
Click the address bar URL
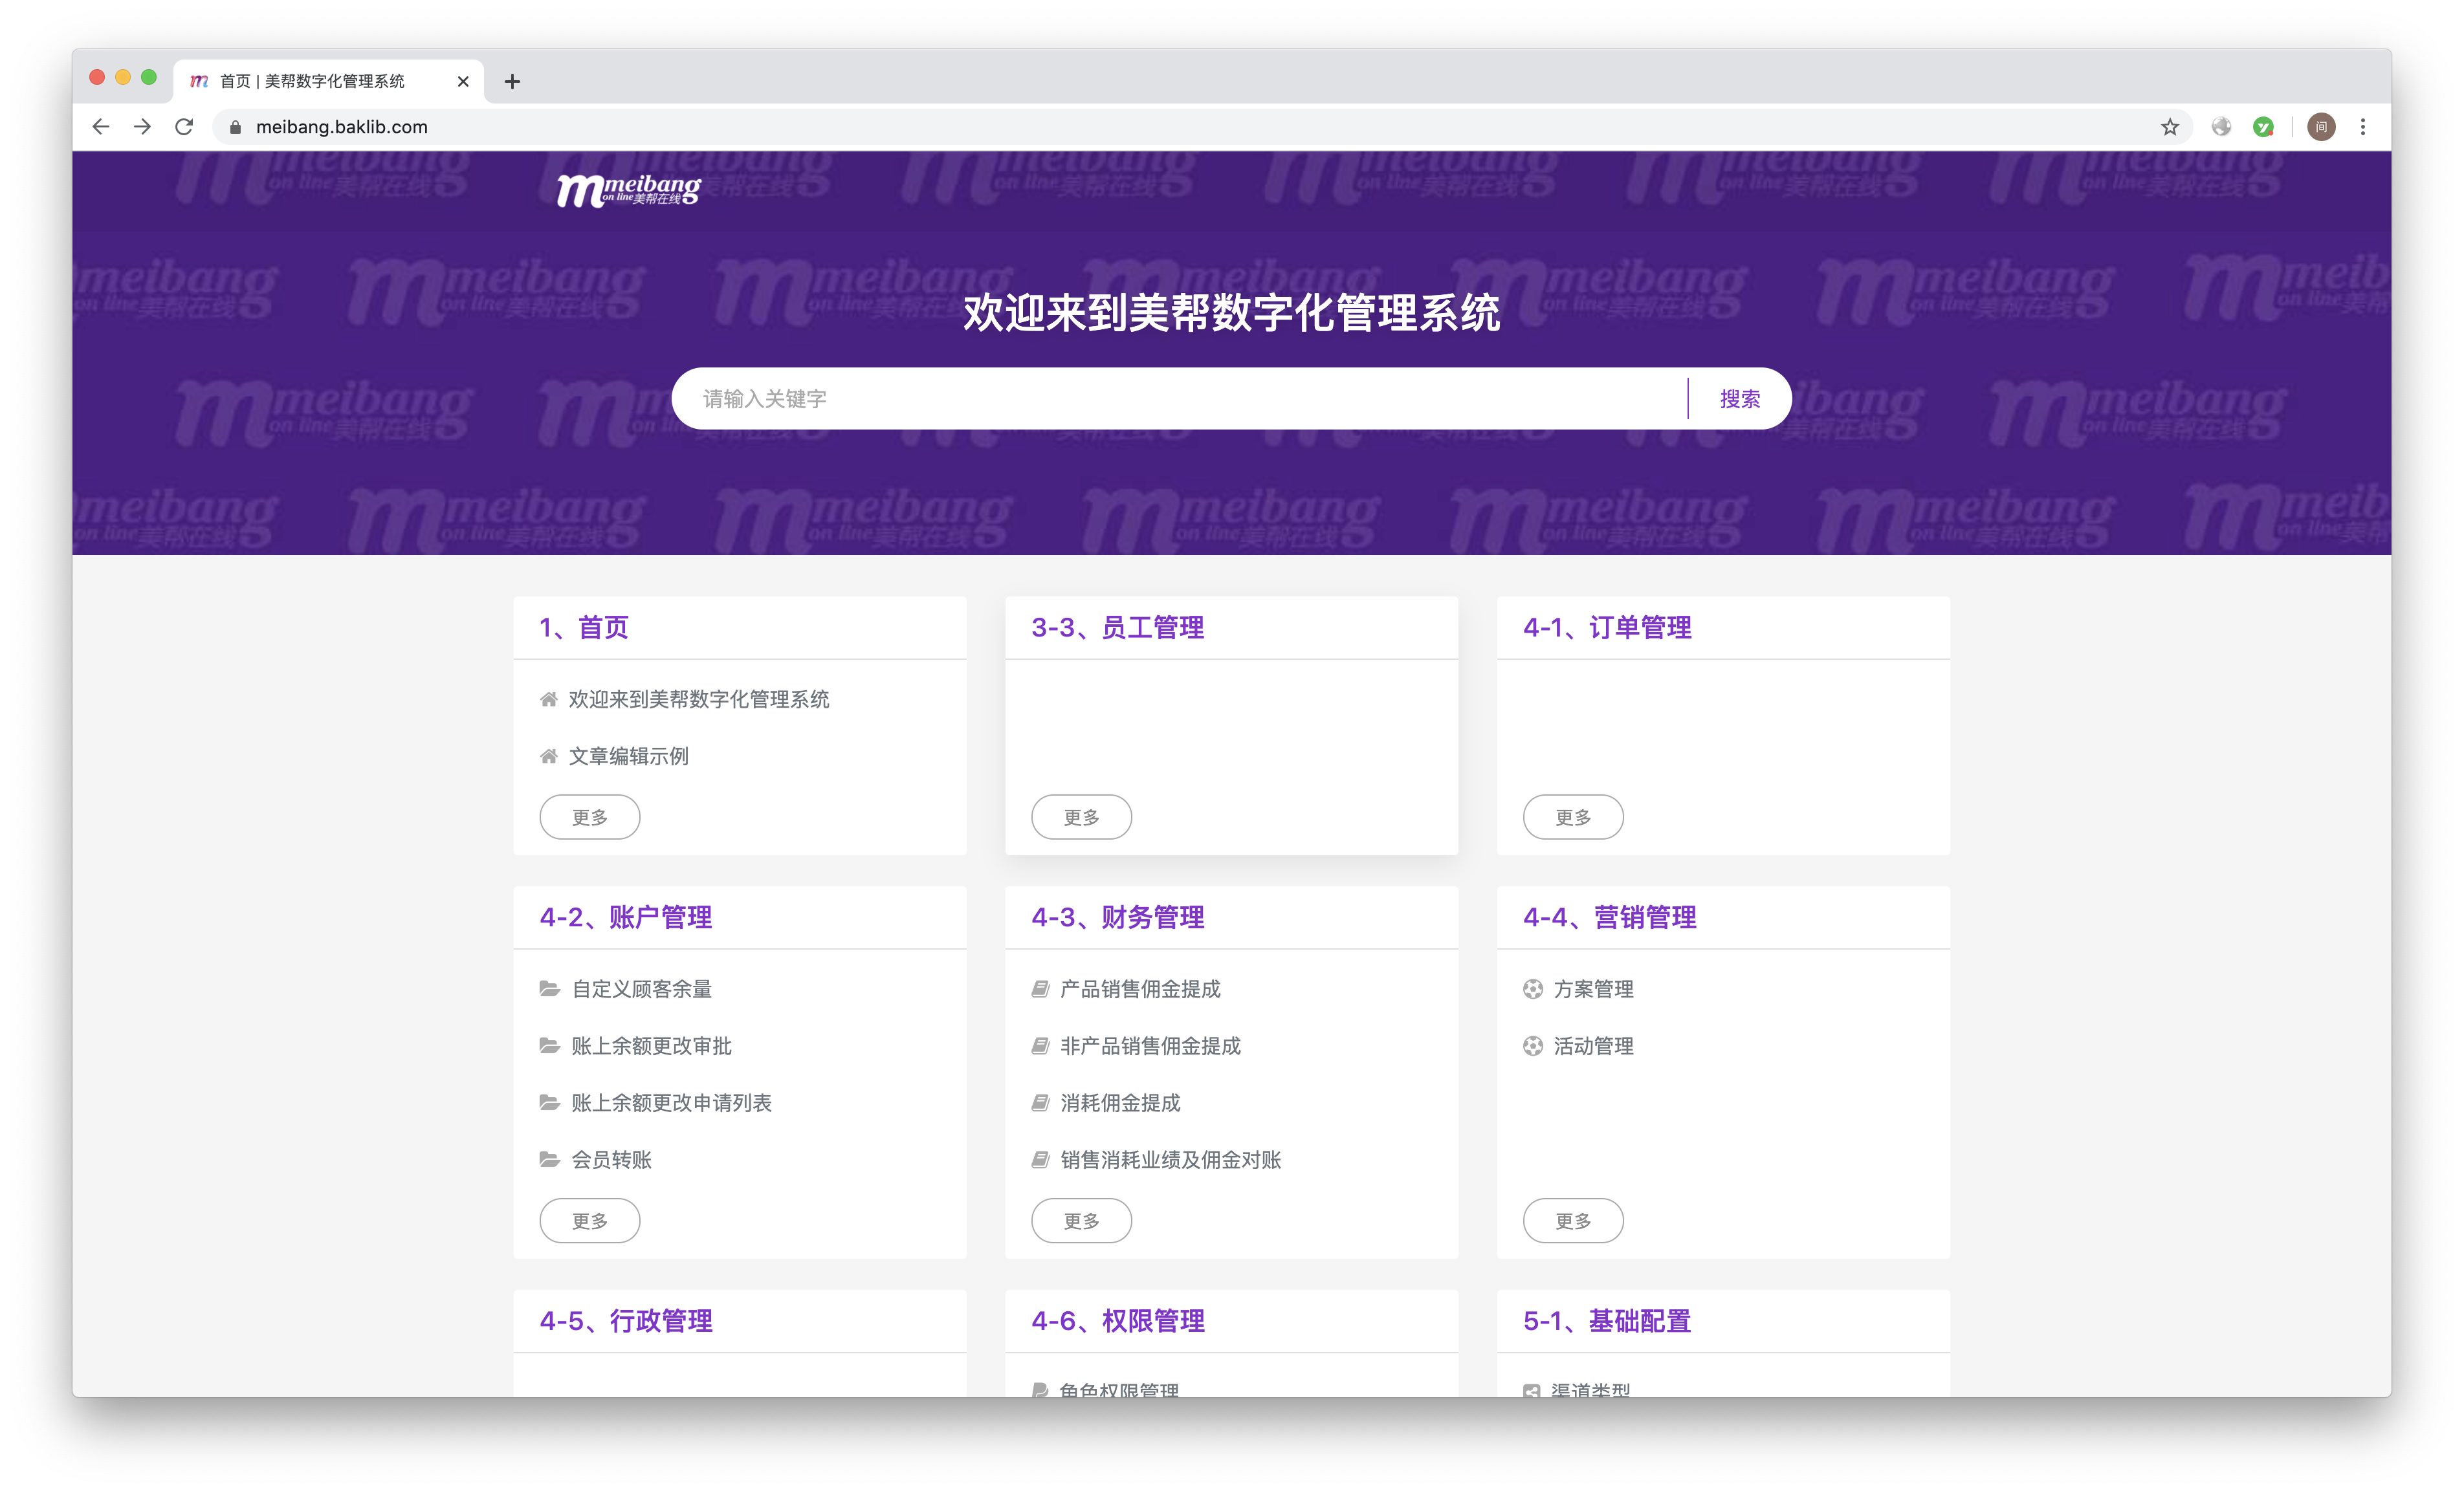[341, 127]
